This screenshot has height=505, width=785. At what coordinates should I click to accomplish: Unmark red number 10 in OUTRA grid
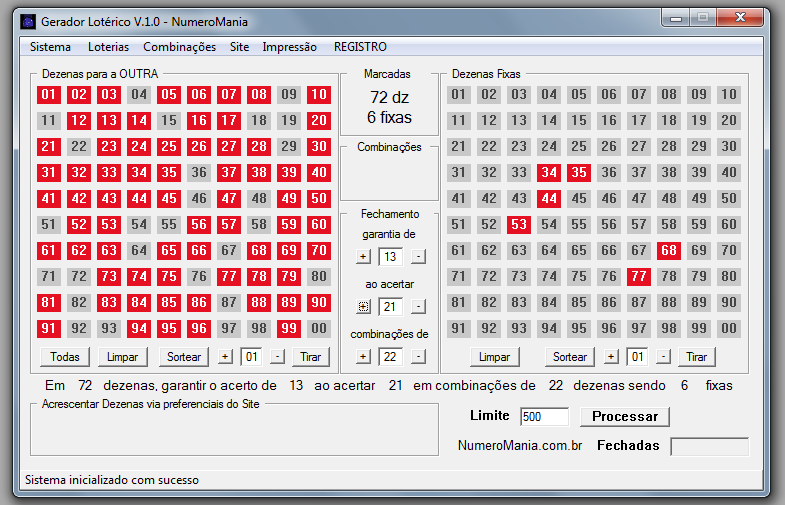(319, 95)
